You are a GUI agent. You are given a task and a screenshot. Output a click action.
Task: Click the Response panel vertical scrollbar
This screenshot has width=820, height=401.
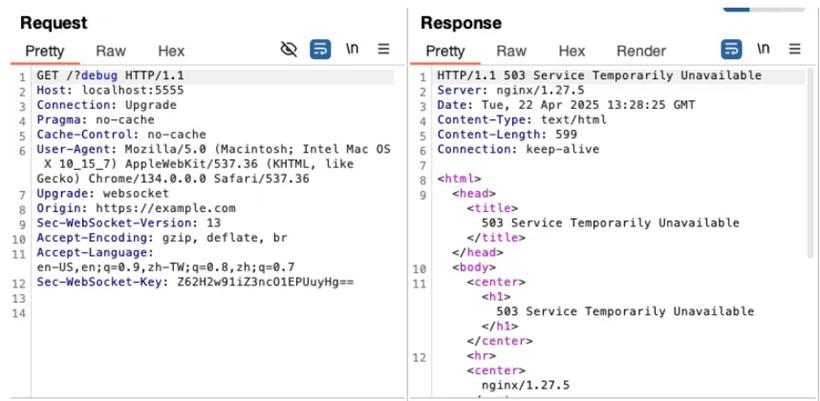(811, 162)
